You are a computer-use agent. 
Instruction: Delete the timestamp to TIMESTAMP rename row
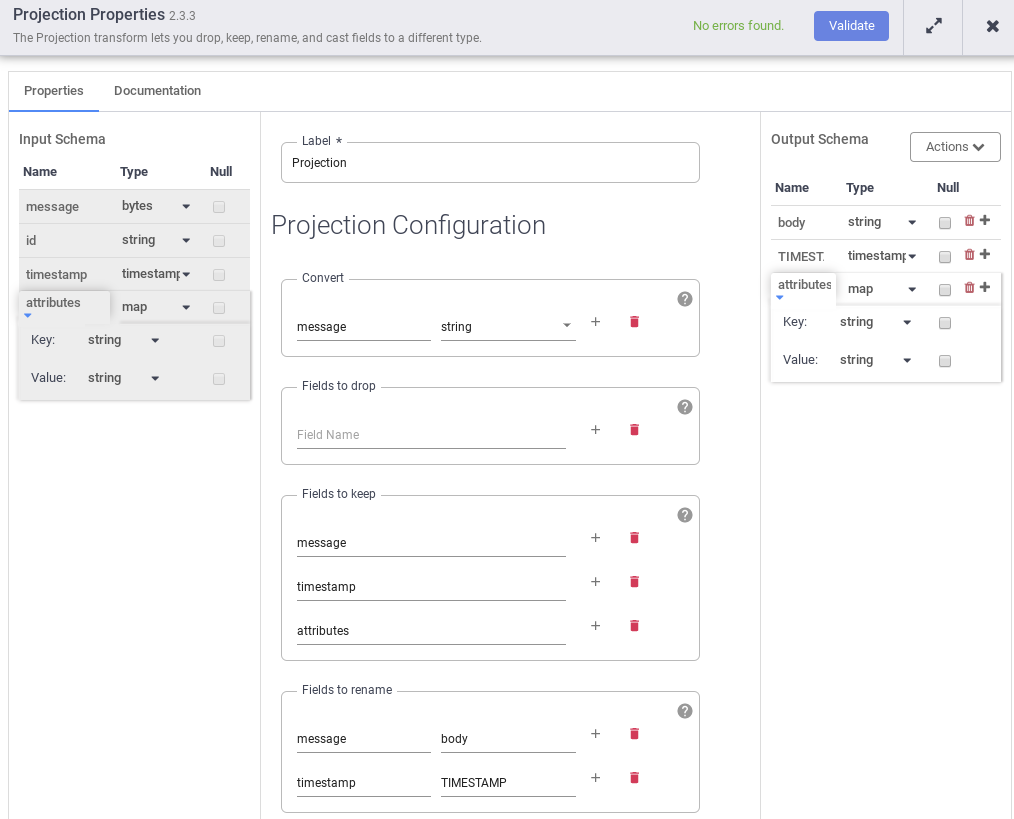tap(634, 778)
